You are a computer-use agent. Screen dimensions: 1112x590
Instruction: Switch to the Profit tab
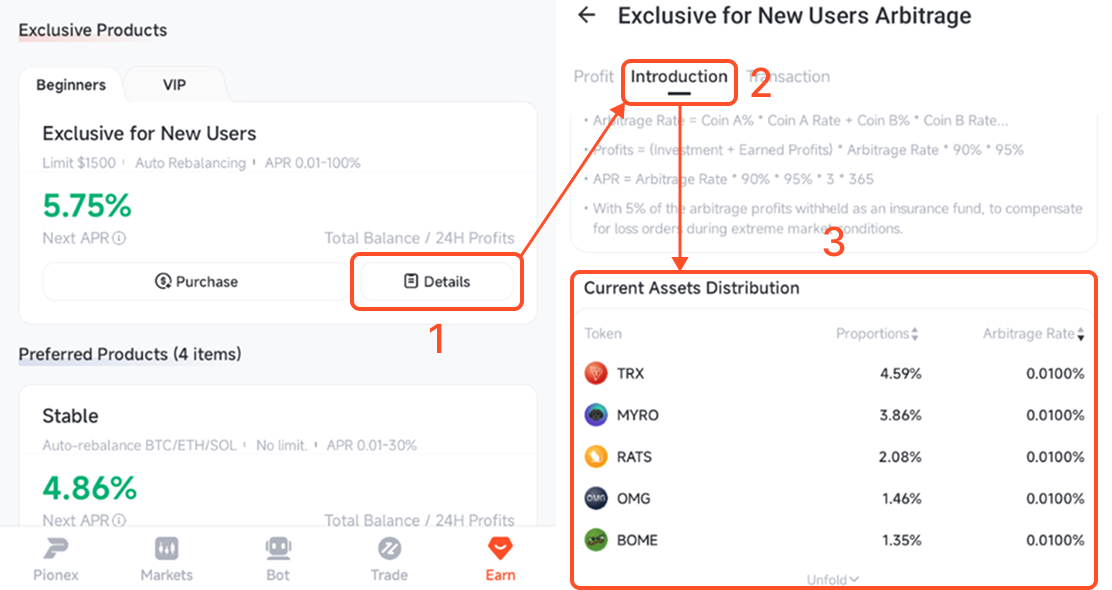point(594,77)
